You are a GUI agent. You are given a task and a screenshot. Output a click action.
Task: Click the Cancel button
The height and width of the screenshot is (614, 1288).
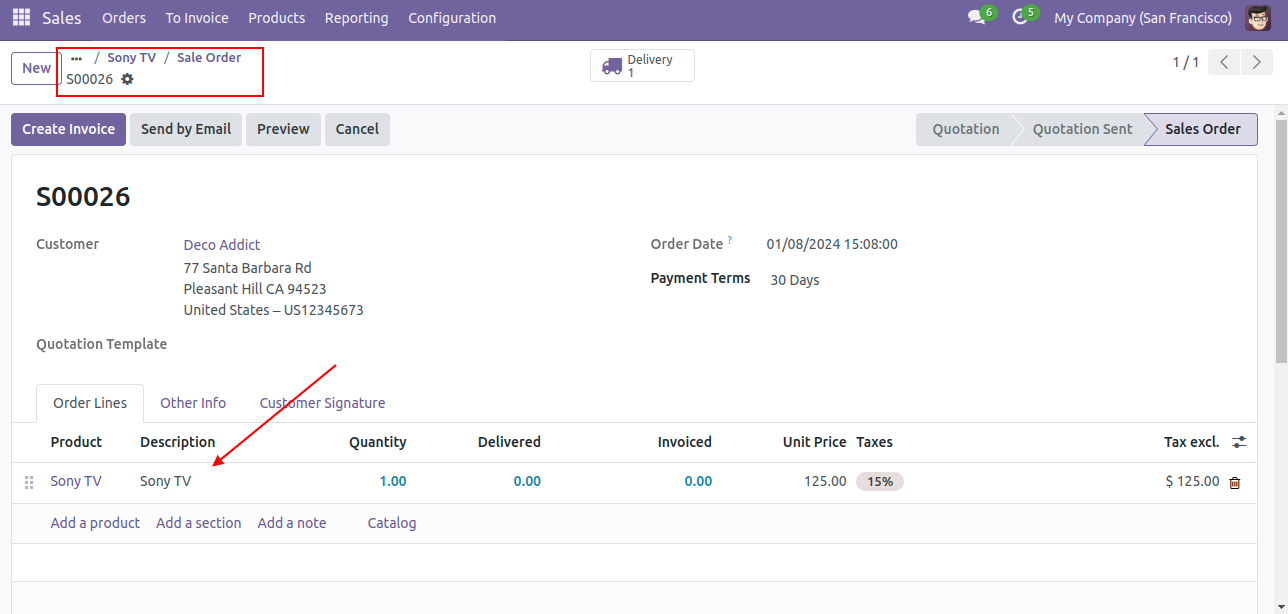click(357, 129)
